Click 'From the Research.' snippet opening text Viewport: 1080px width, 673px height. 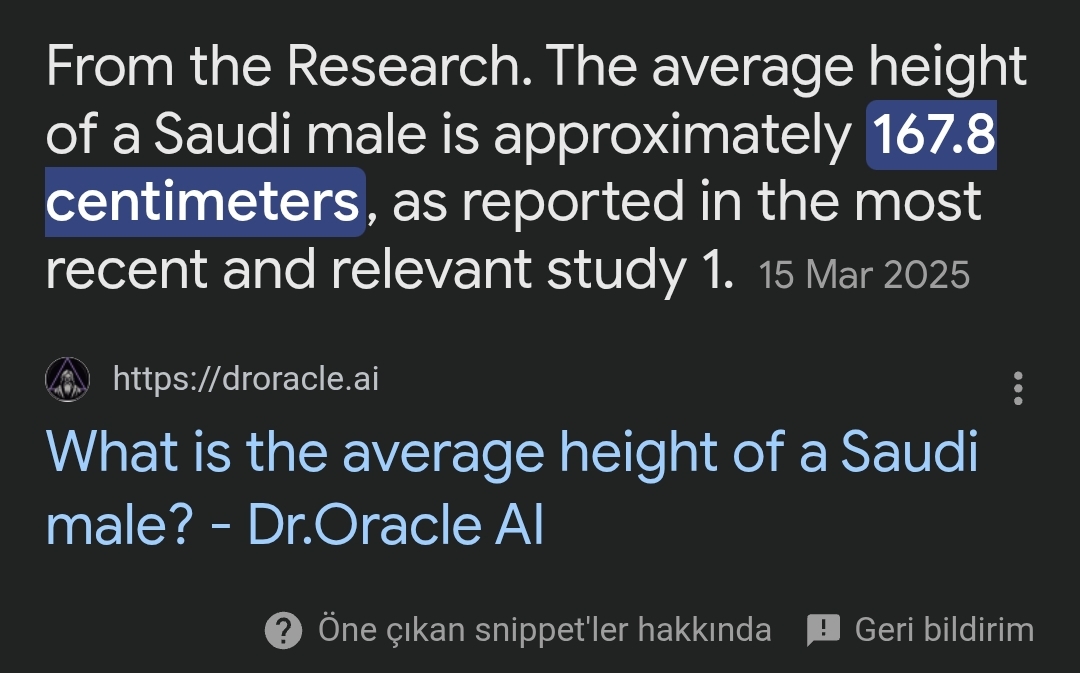289,67
